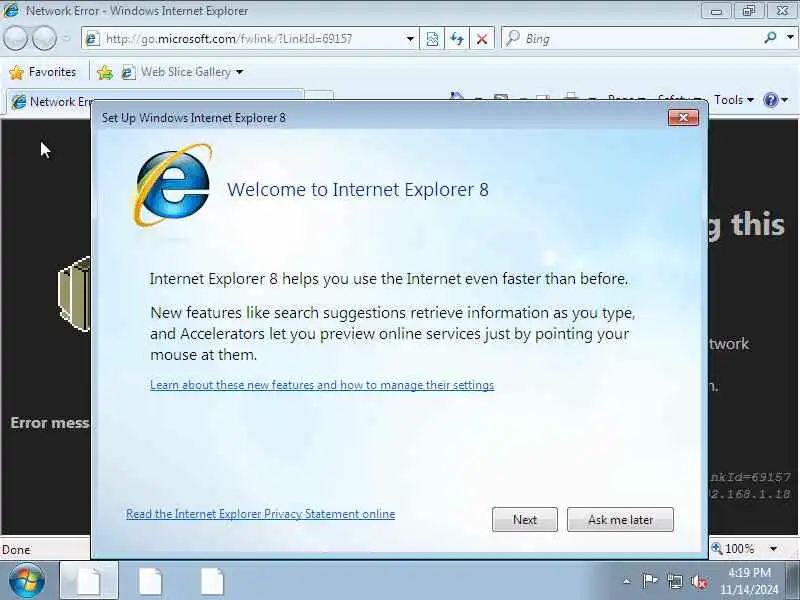Expand the address bar history dropdown
The height and width of the screenshot is (600, 800).
(410, 39)
